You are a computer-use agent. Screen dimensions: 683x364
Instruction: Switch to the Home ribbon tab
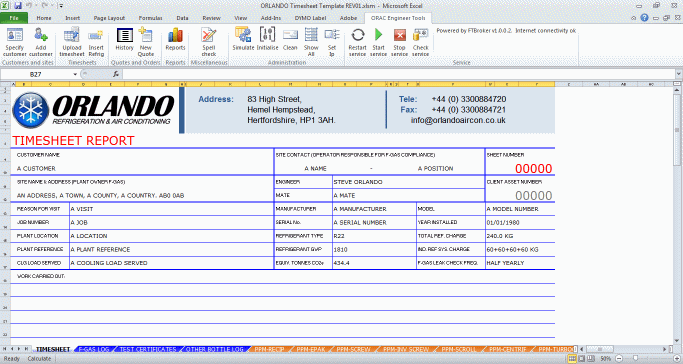click(x=44, y=18)
